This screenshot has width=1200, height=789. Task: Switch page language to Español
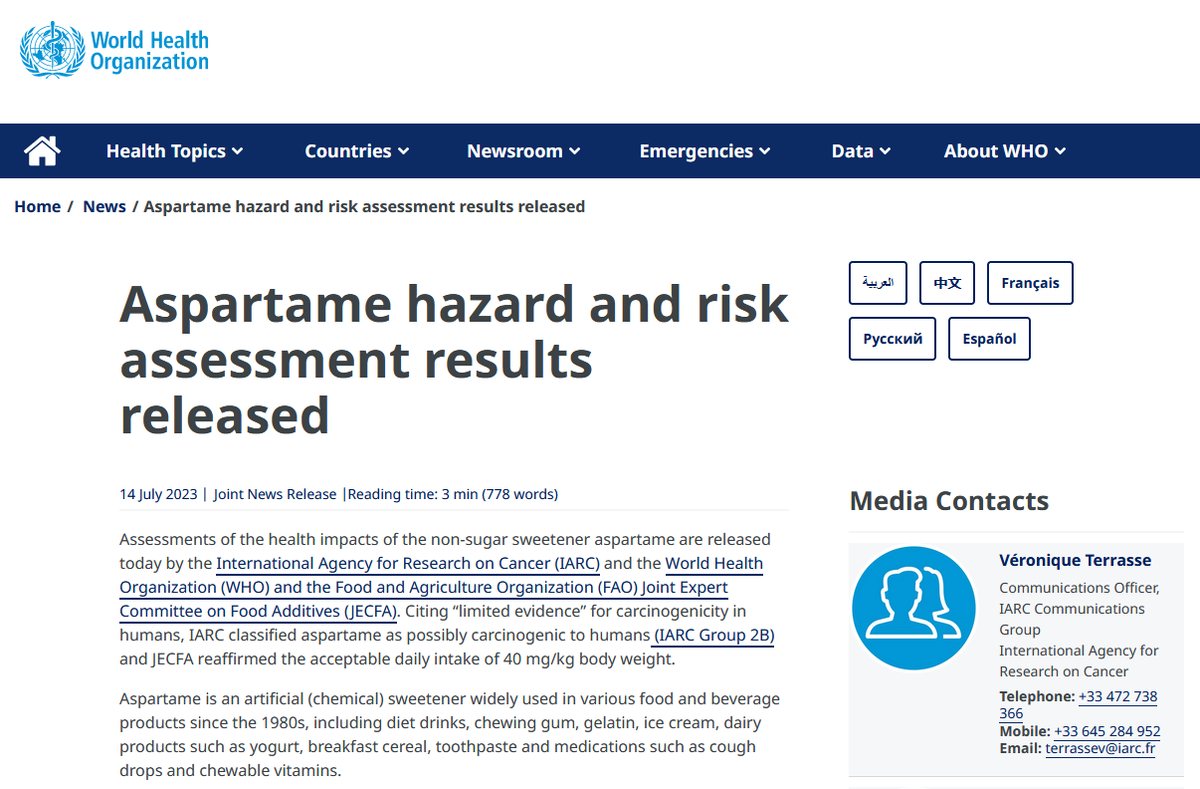(x=989, y=339)
